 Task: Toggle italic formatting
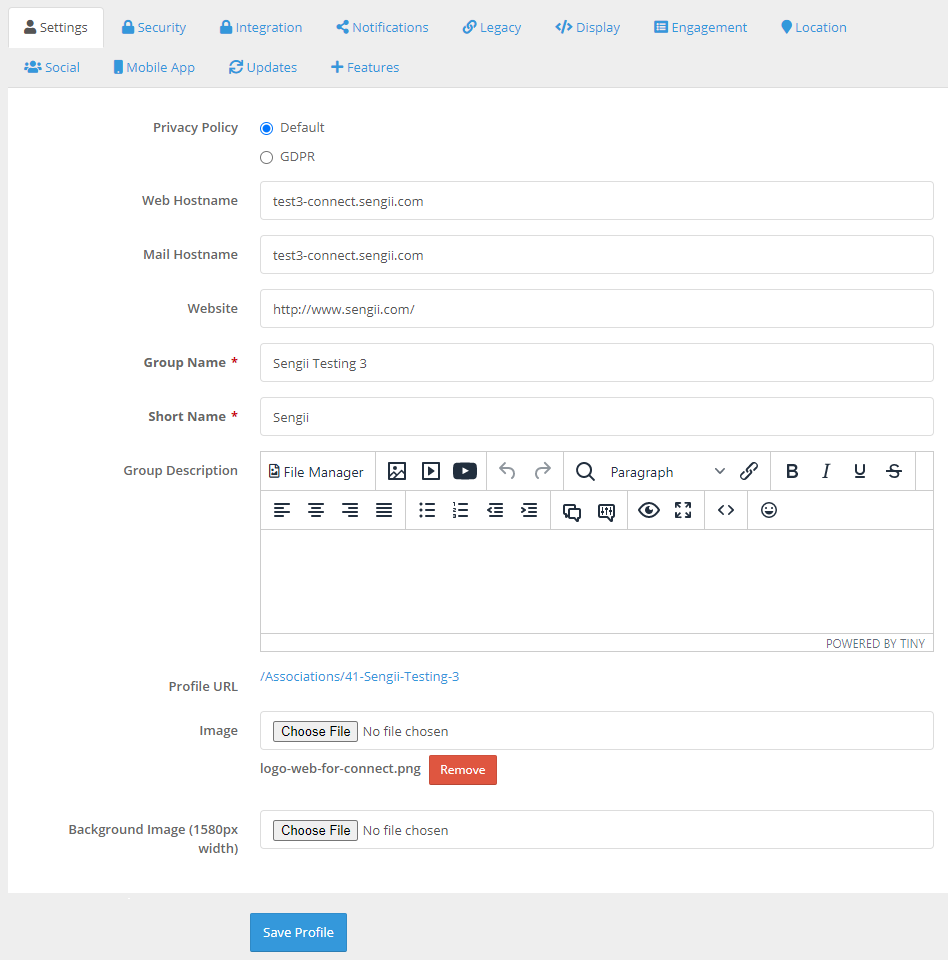tap(826, 471)
